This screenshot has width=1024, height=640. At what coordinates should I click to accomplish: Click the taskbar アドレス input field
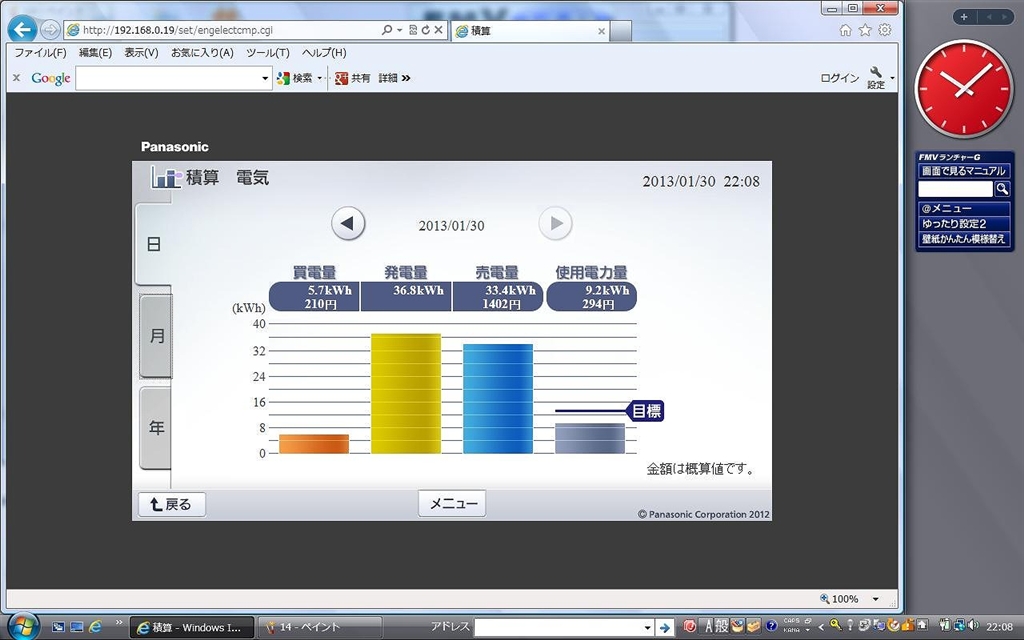pos(558,628)
